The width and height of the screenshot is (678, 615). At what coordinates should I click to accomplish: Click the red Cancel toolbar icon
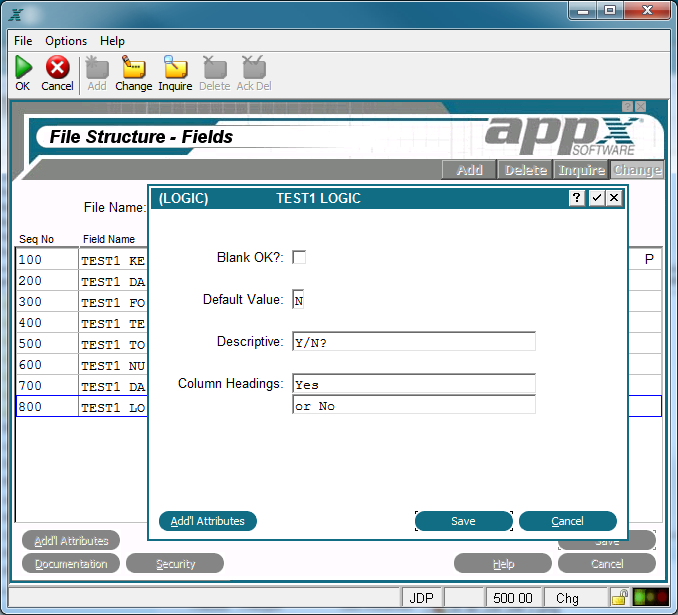58,67
